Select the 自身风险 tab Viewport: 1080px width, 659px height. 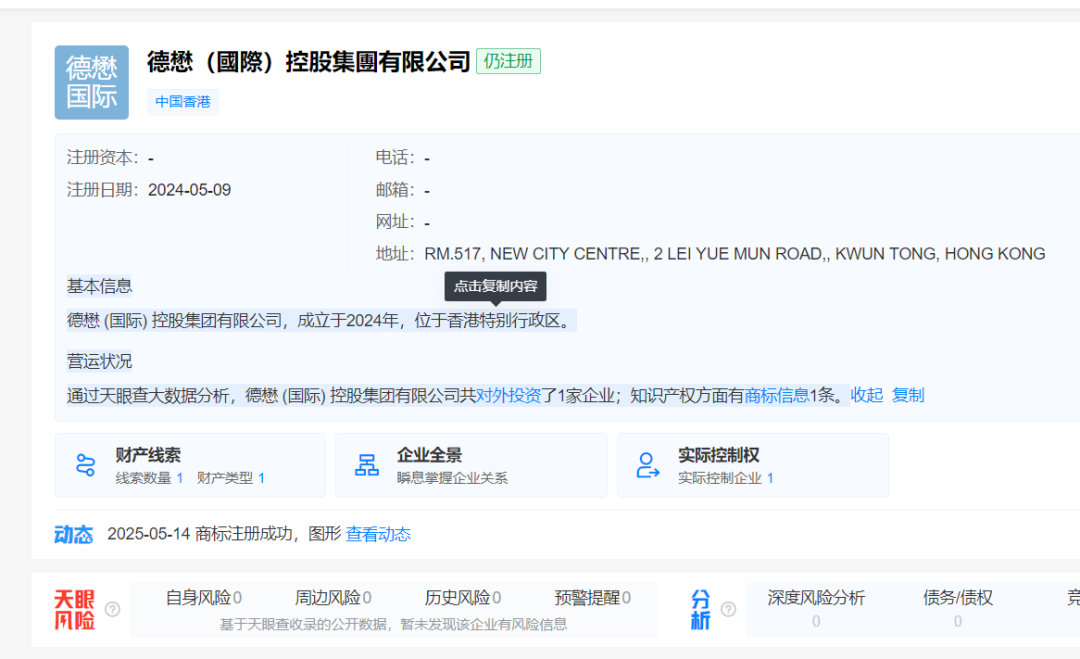tap(203, 598)
